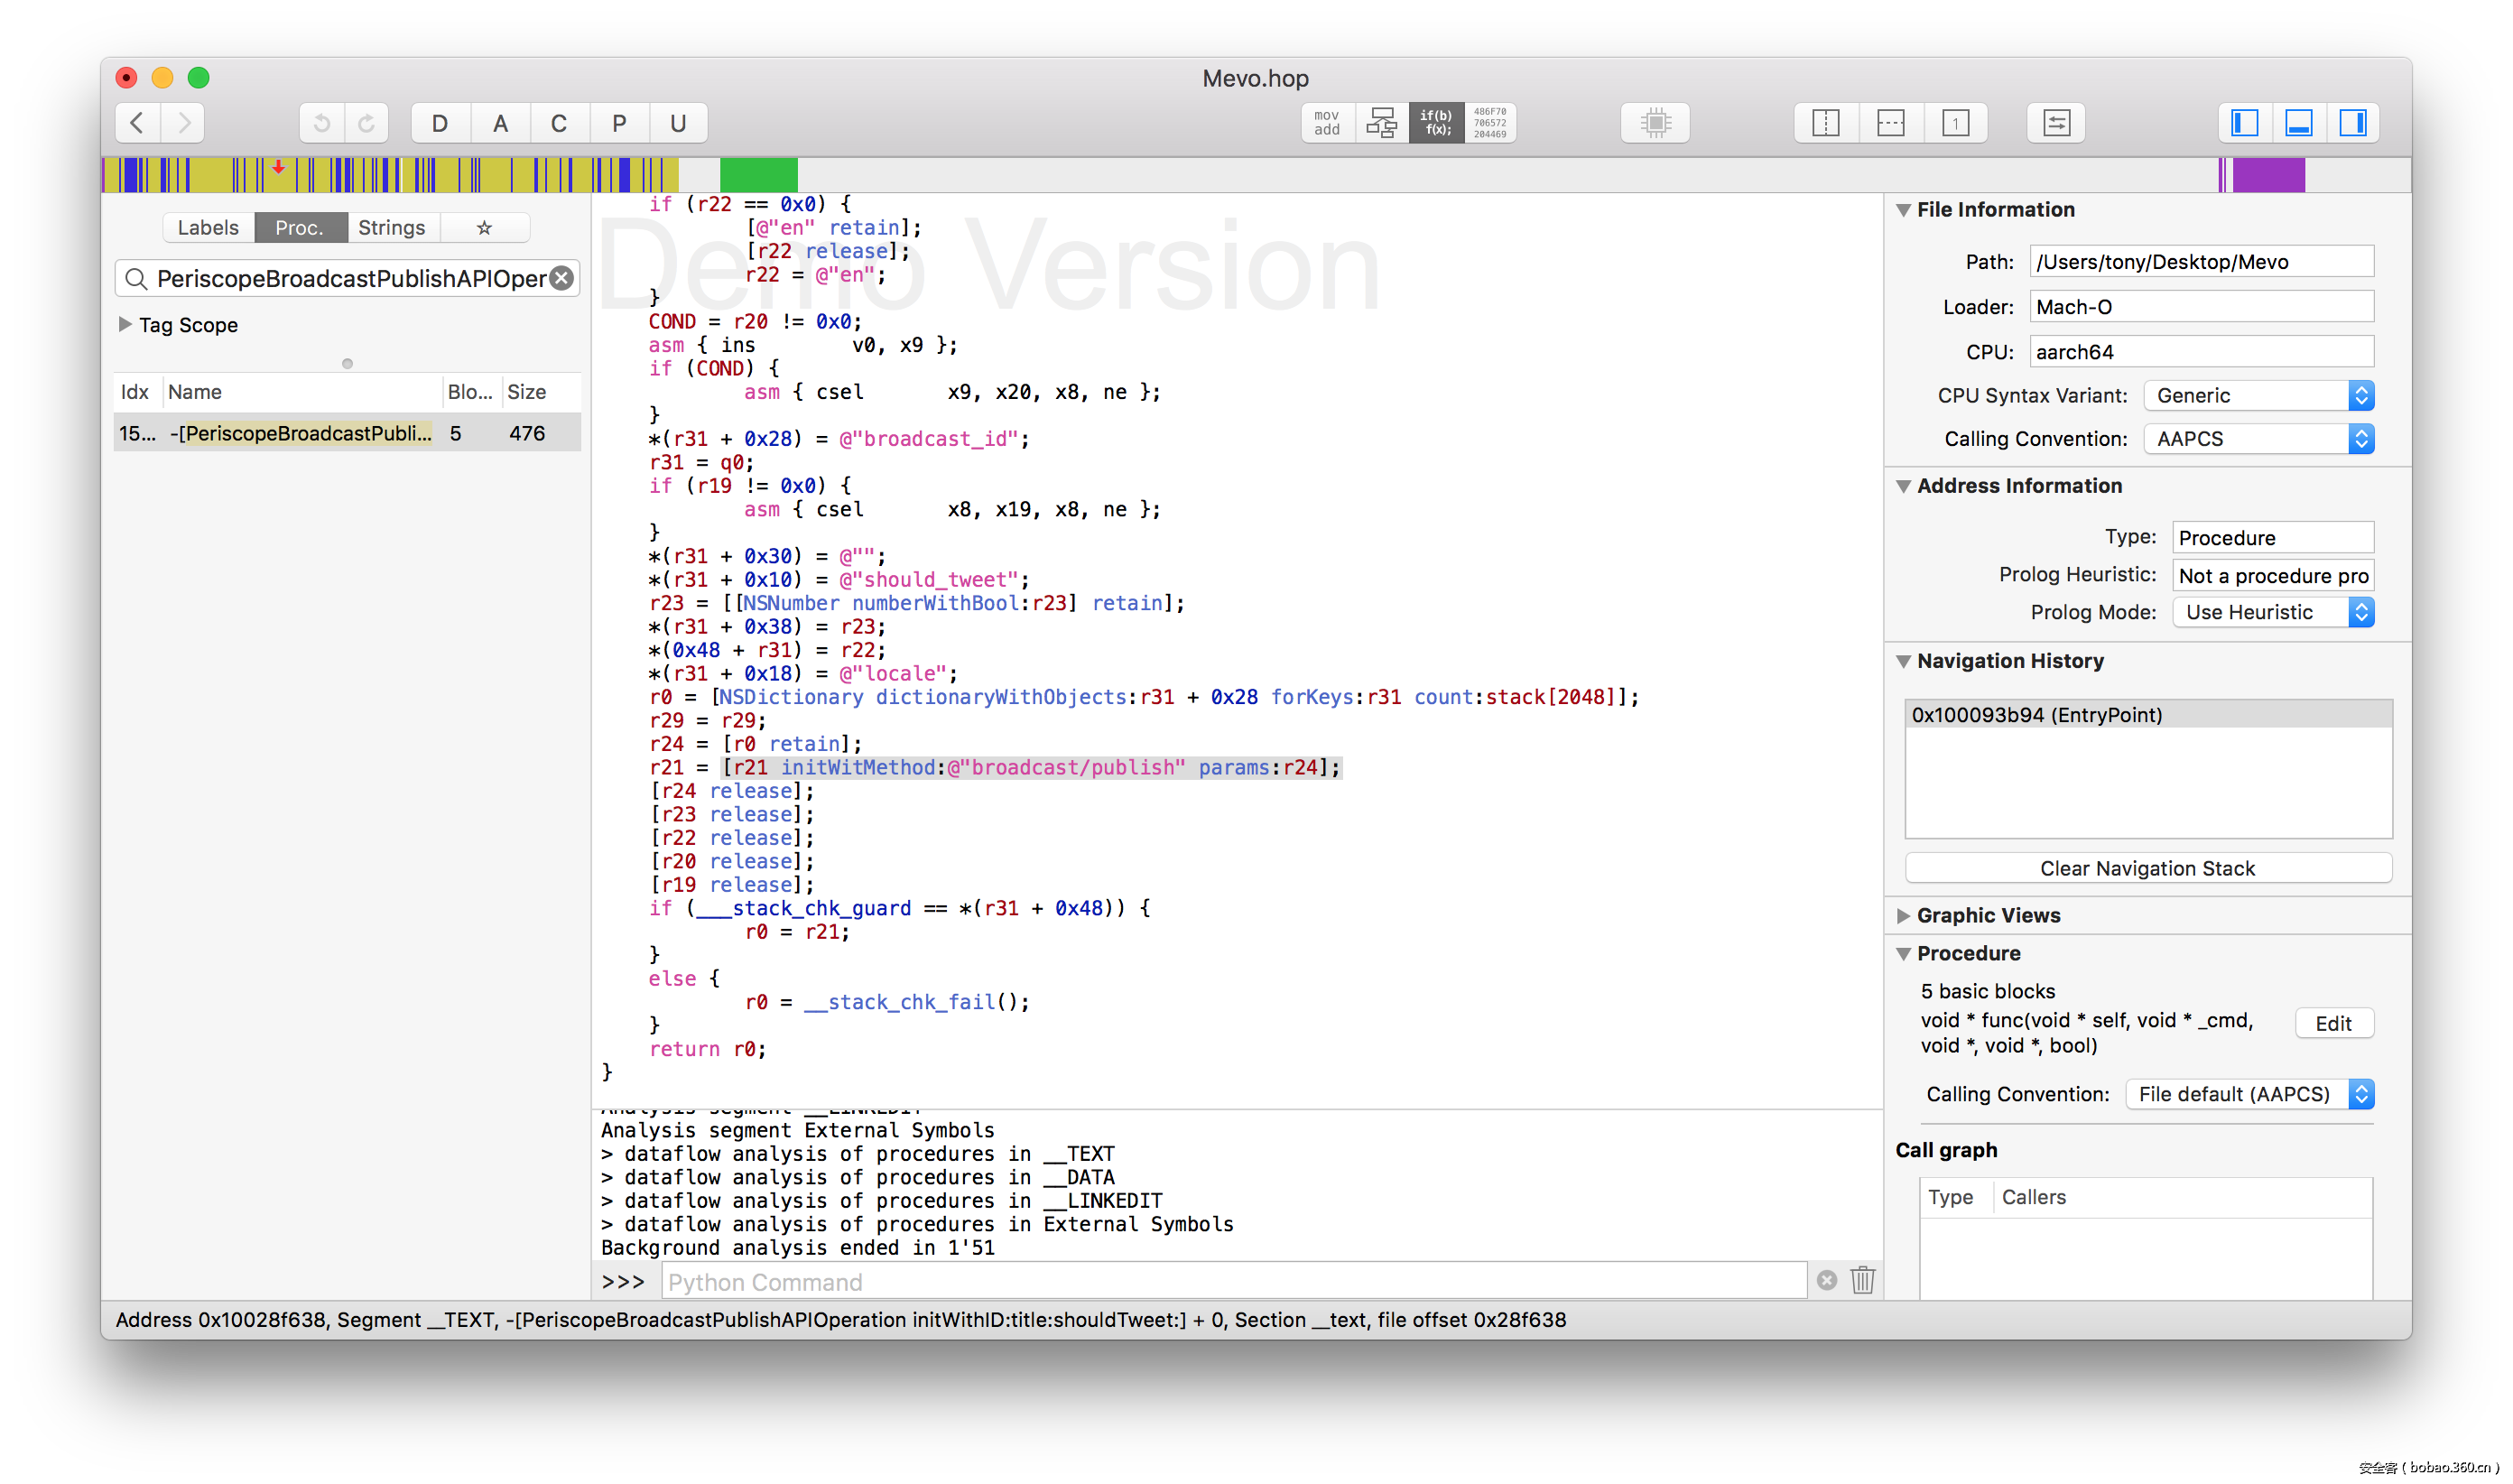Image resolution: width=2513 pixels, height=1484 pixels.
Task: Click the Clear Navigation Stack button
Action: (x=2147, y=868)
